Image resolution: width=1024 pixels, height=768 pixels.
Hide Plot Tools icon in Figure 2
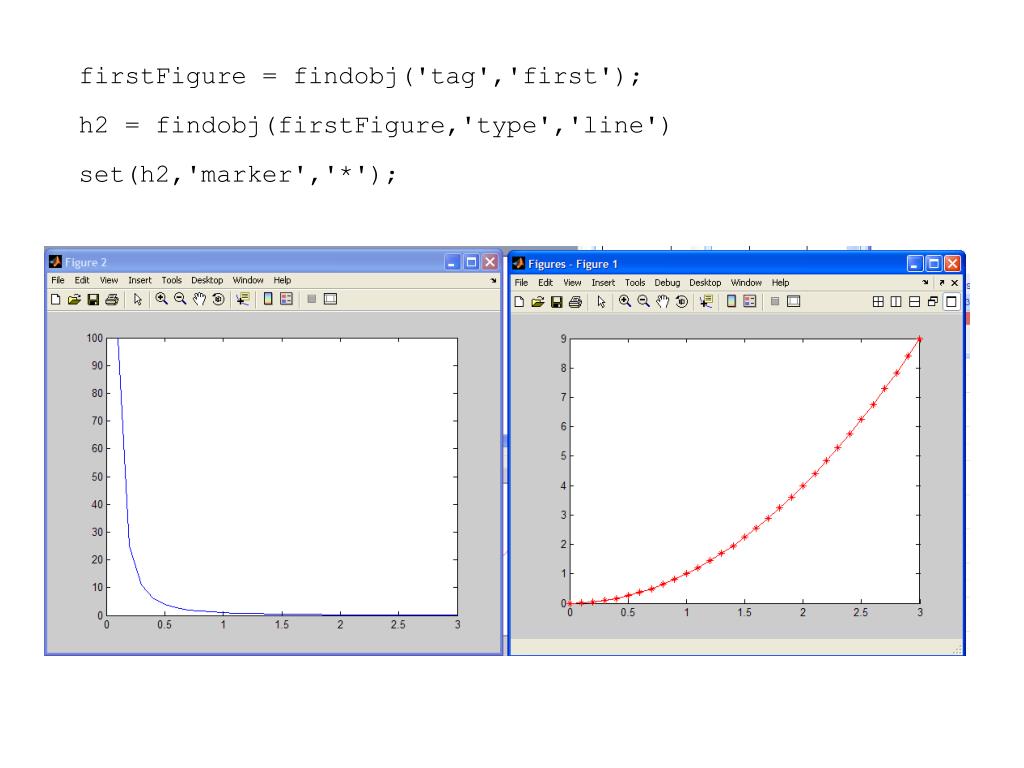[312, 299]
